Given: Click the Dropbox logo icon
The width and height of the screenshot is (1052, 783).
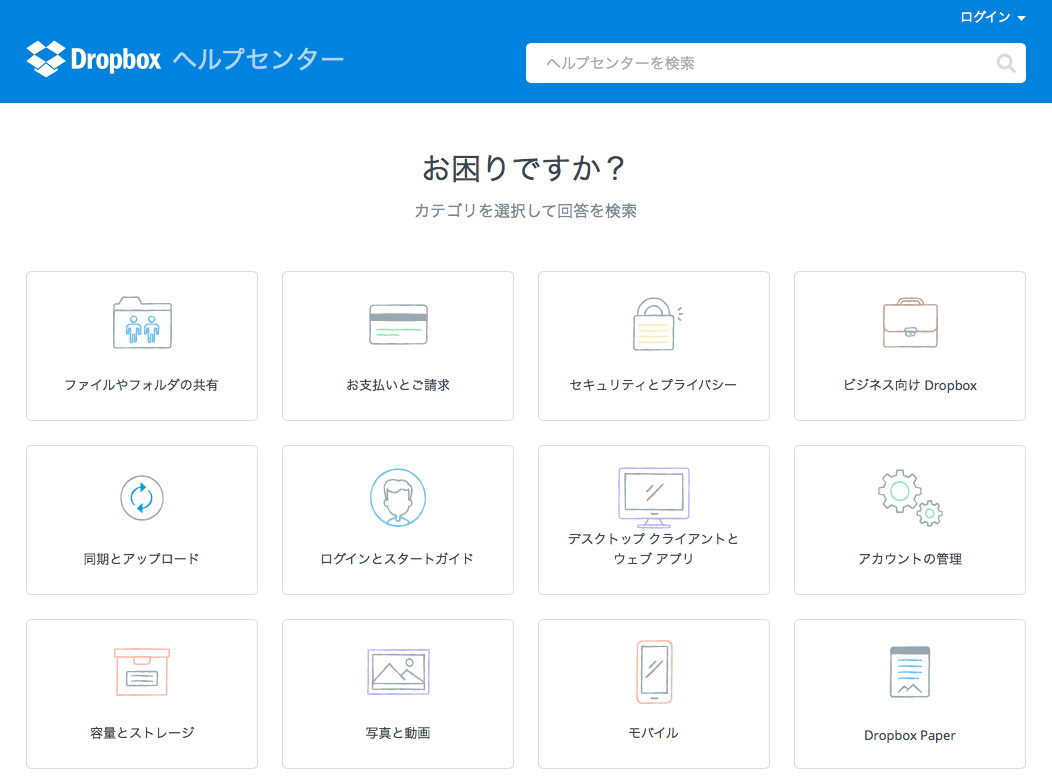Looking at the screenshot, I should click(x=46, y=59).
